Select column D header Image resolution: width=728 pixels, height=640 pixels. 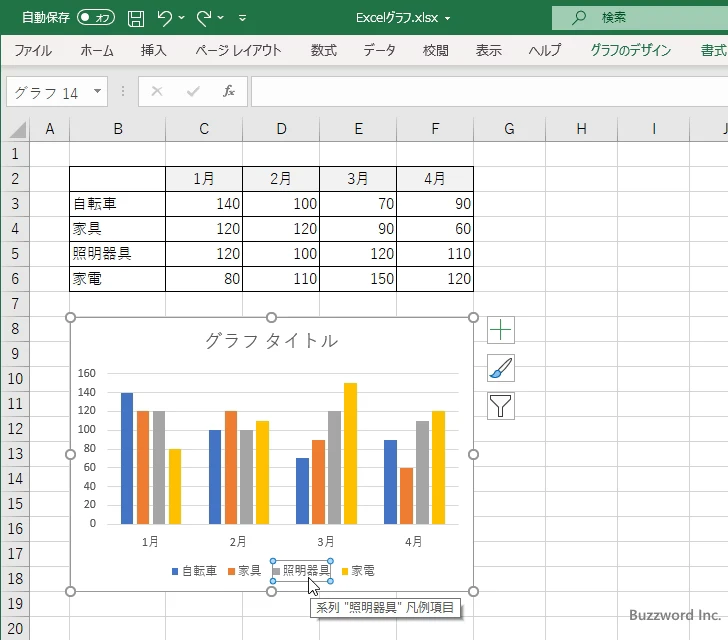(281, 129)
